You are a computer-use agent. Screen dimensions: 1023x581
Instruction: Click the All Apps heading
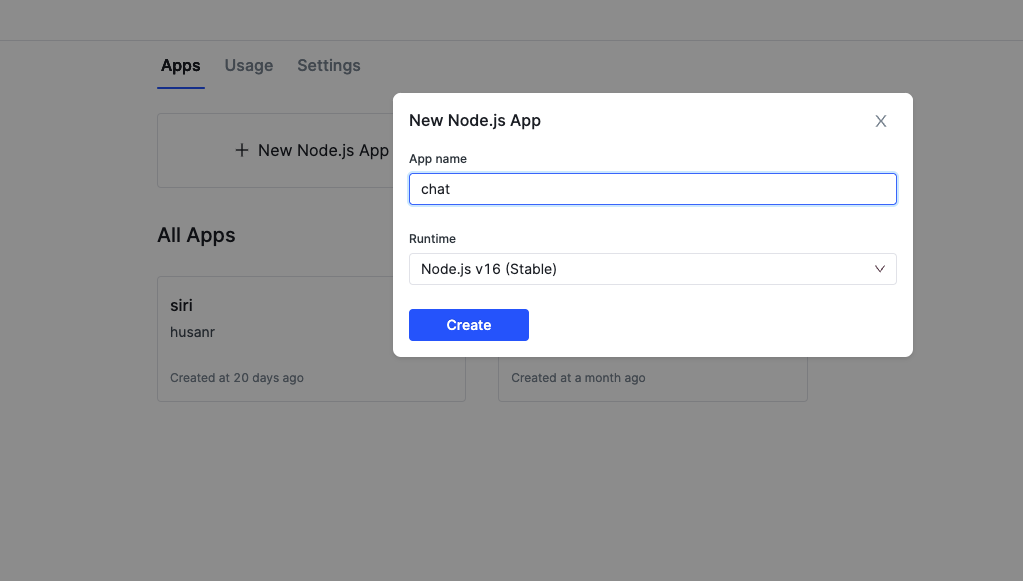(x=196, y=235)
